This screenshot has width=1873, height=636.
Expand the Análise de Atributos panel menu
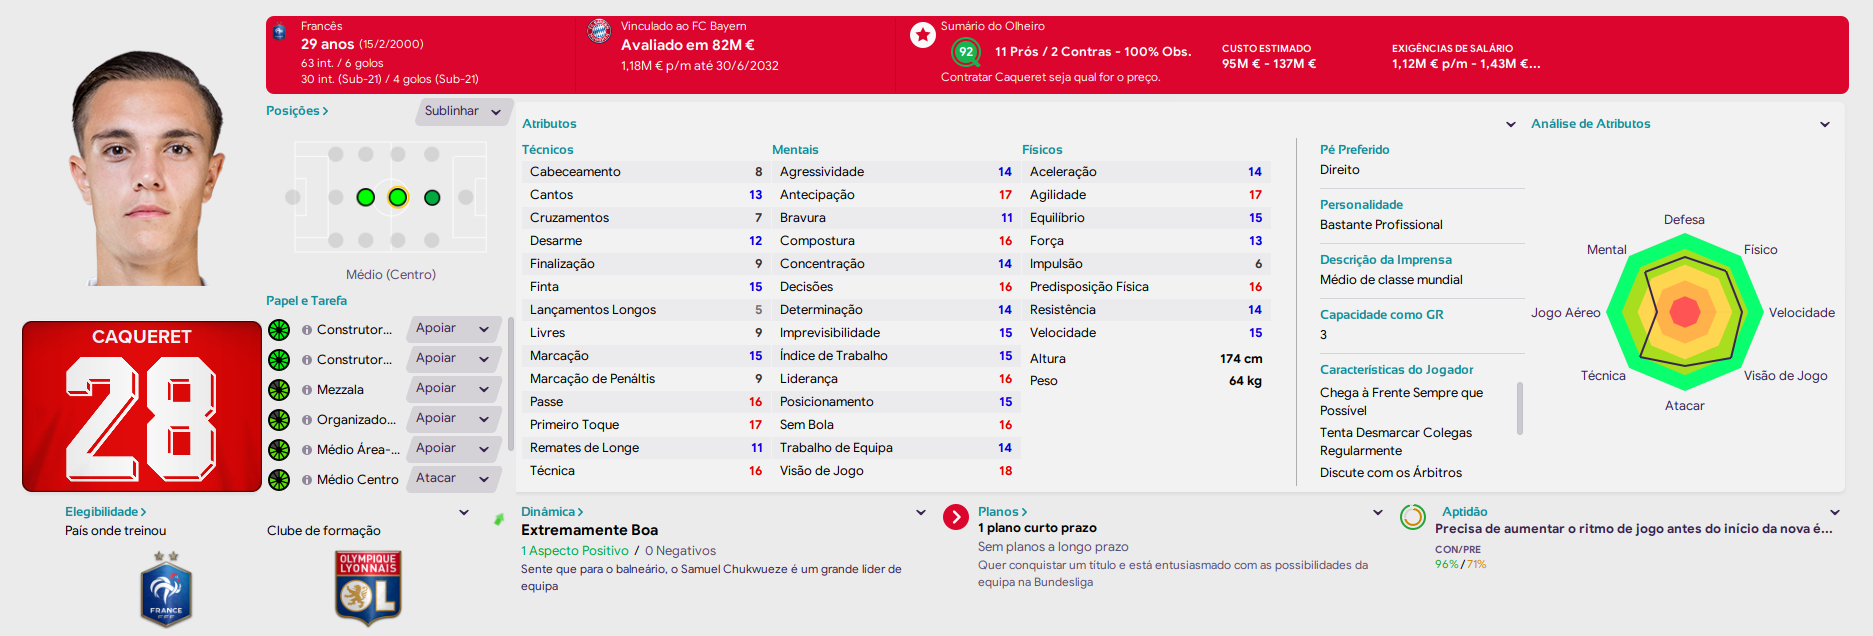(1825, 124)
